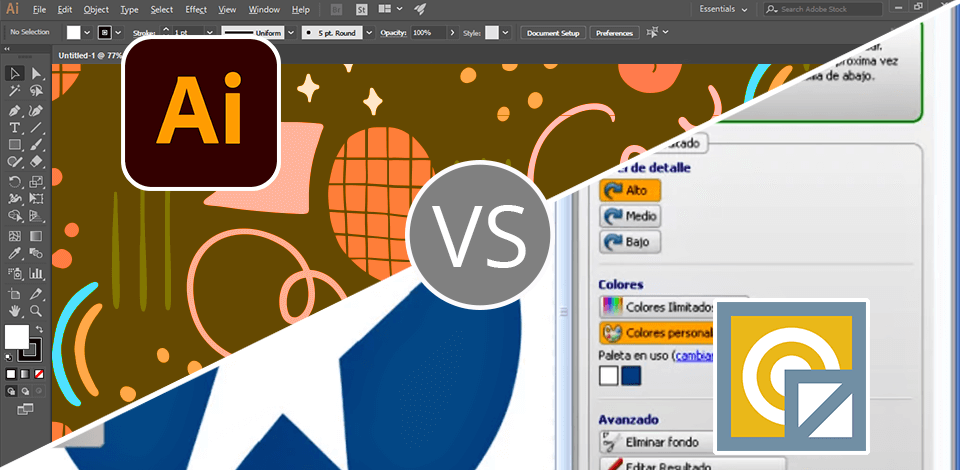Pick the Lasso tool
The width and height of the screenshot is (960, 470).
point(36,91)
